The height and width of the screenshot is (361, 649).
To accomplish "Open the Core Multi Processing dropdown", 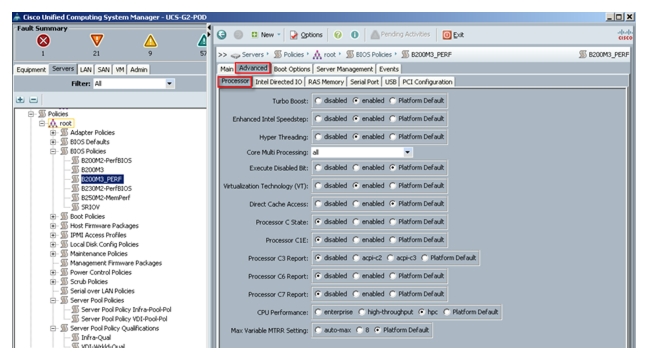I will coord(408,152).
